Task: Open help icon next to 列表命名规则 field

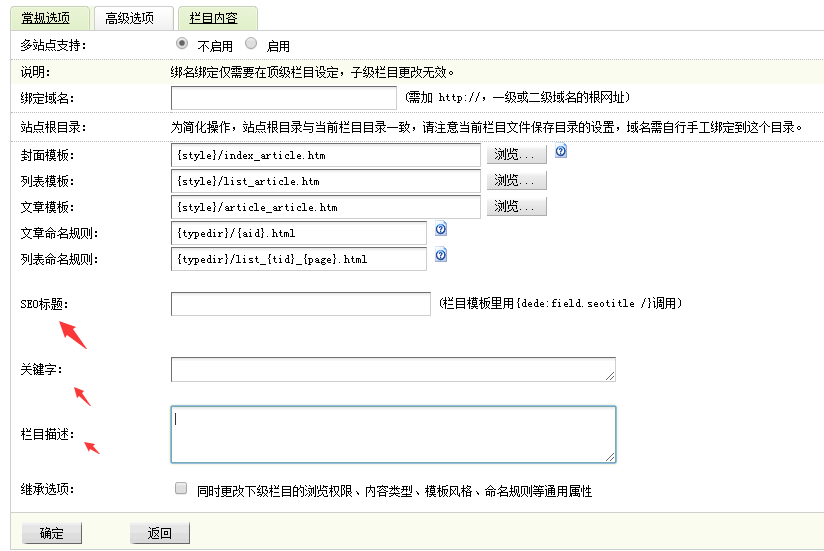Action: pos(441,255)
